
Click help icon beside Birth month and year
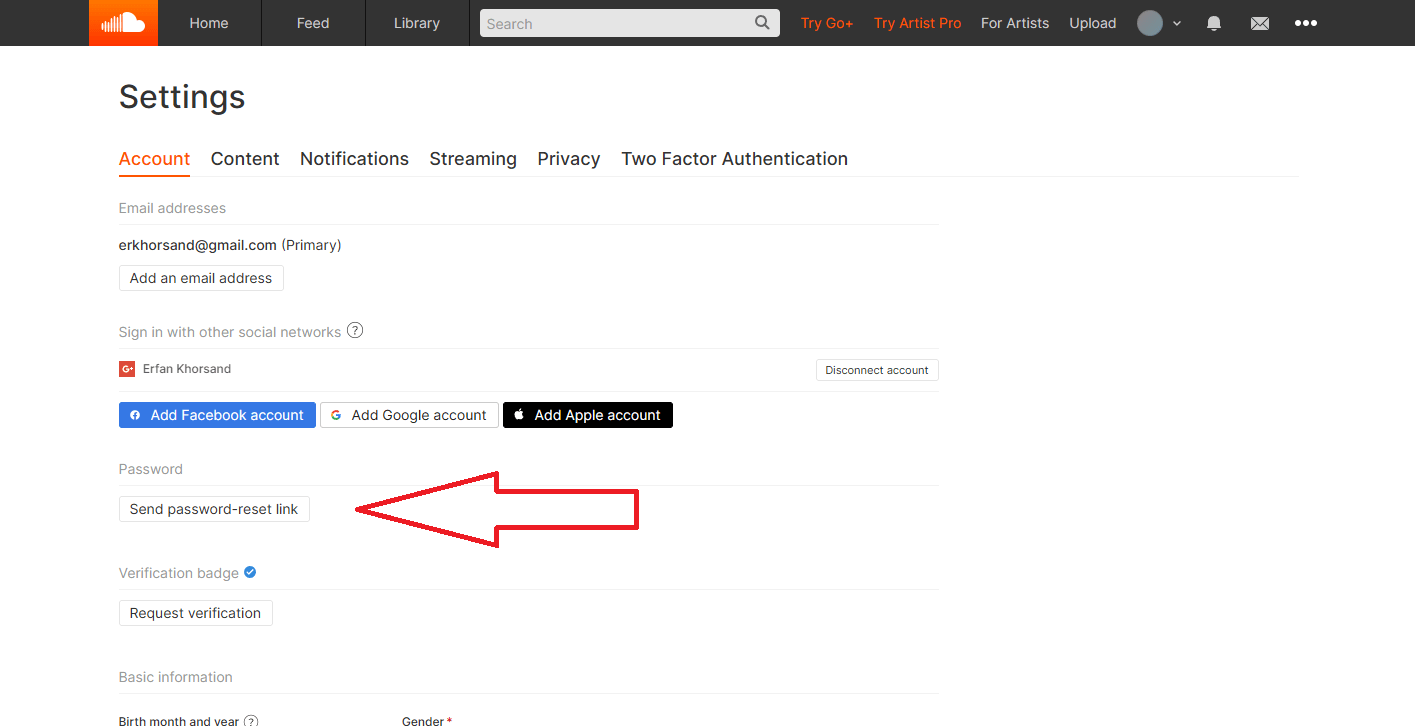point(251,721)
